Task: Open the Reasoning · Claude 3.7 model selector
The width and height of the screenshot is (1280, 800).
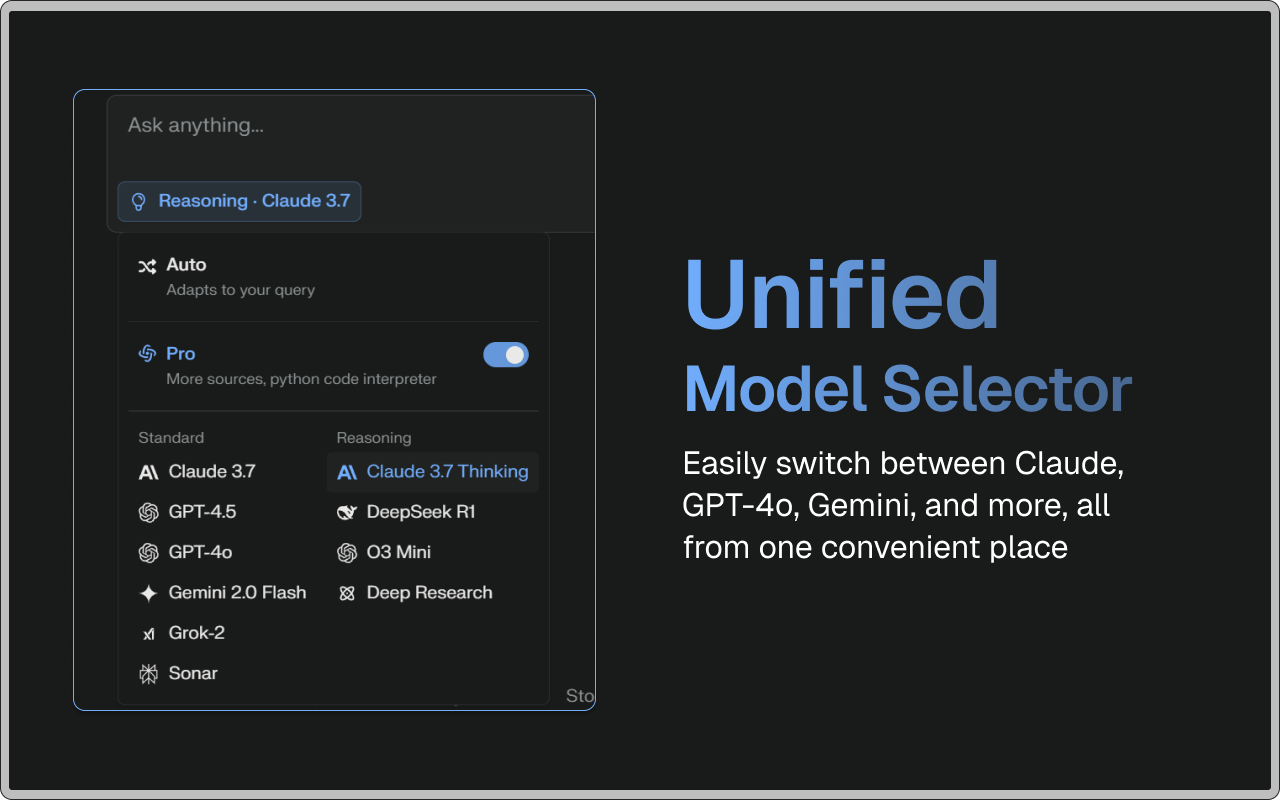Action: coord(239,201)
